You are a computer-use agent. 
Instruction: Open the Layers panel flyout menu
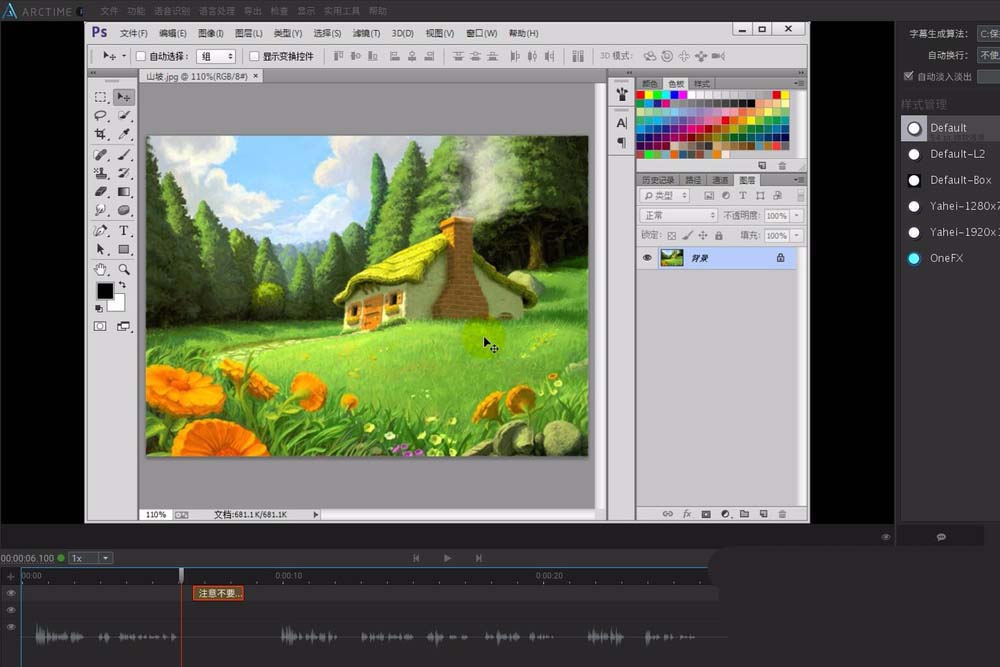click(798, 180)
